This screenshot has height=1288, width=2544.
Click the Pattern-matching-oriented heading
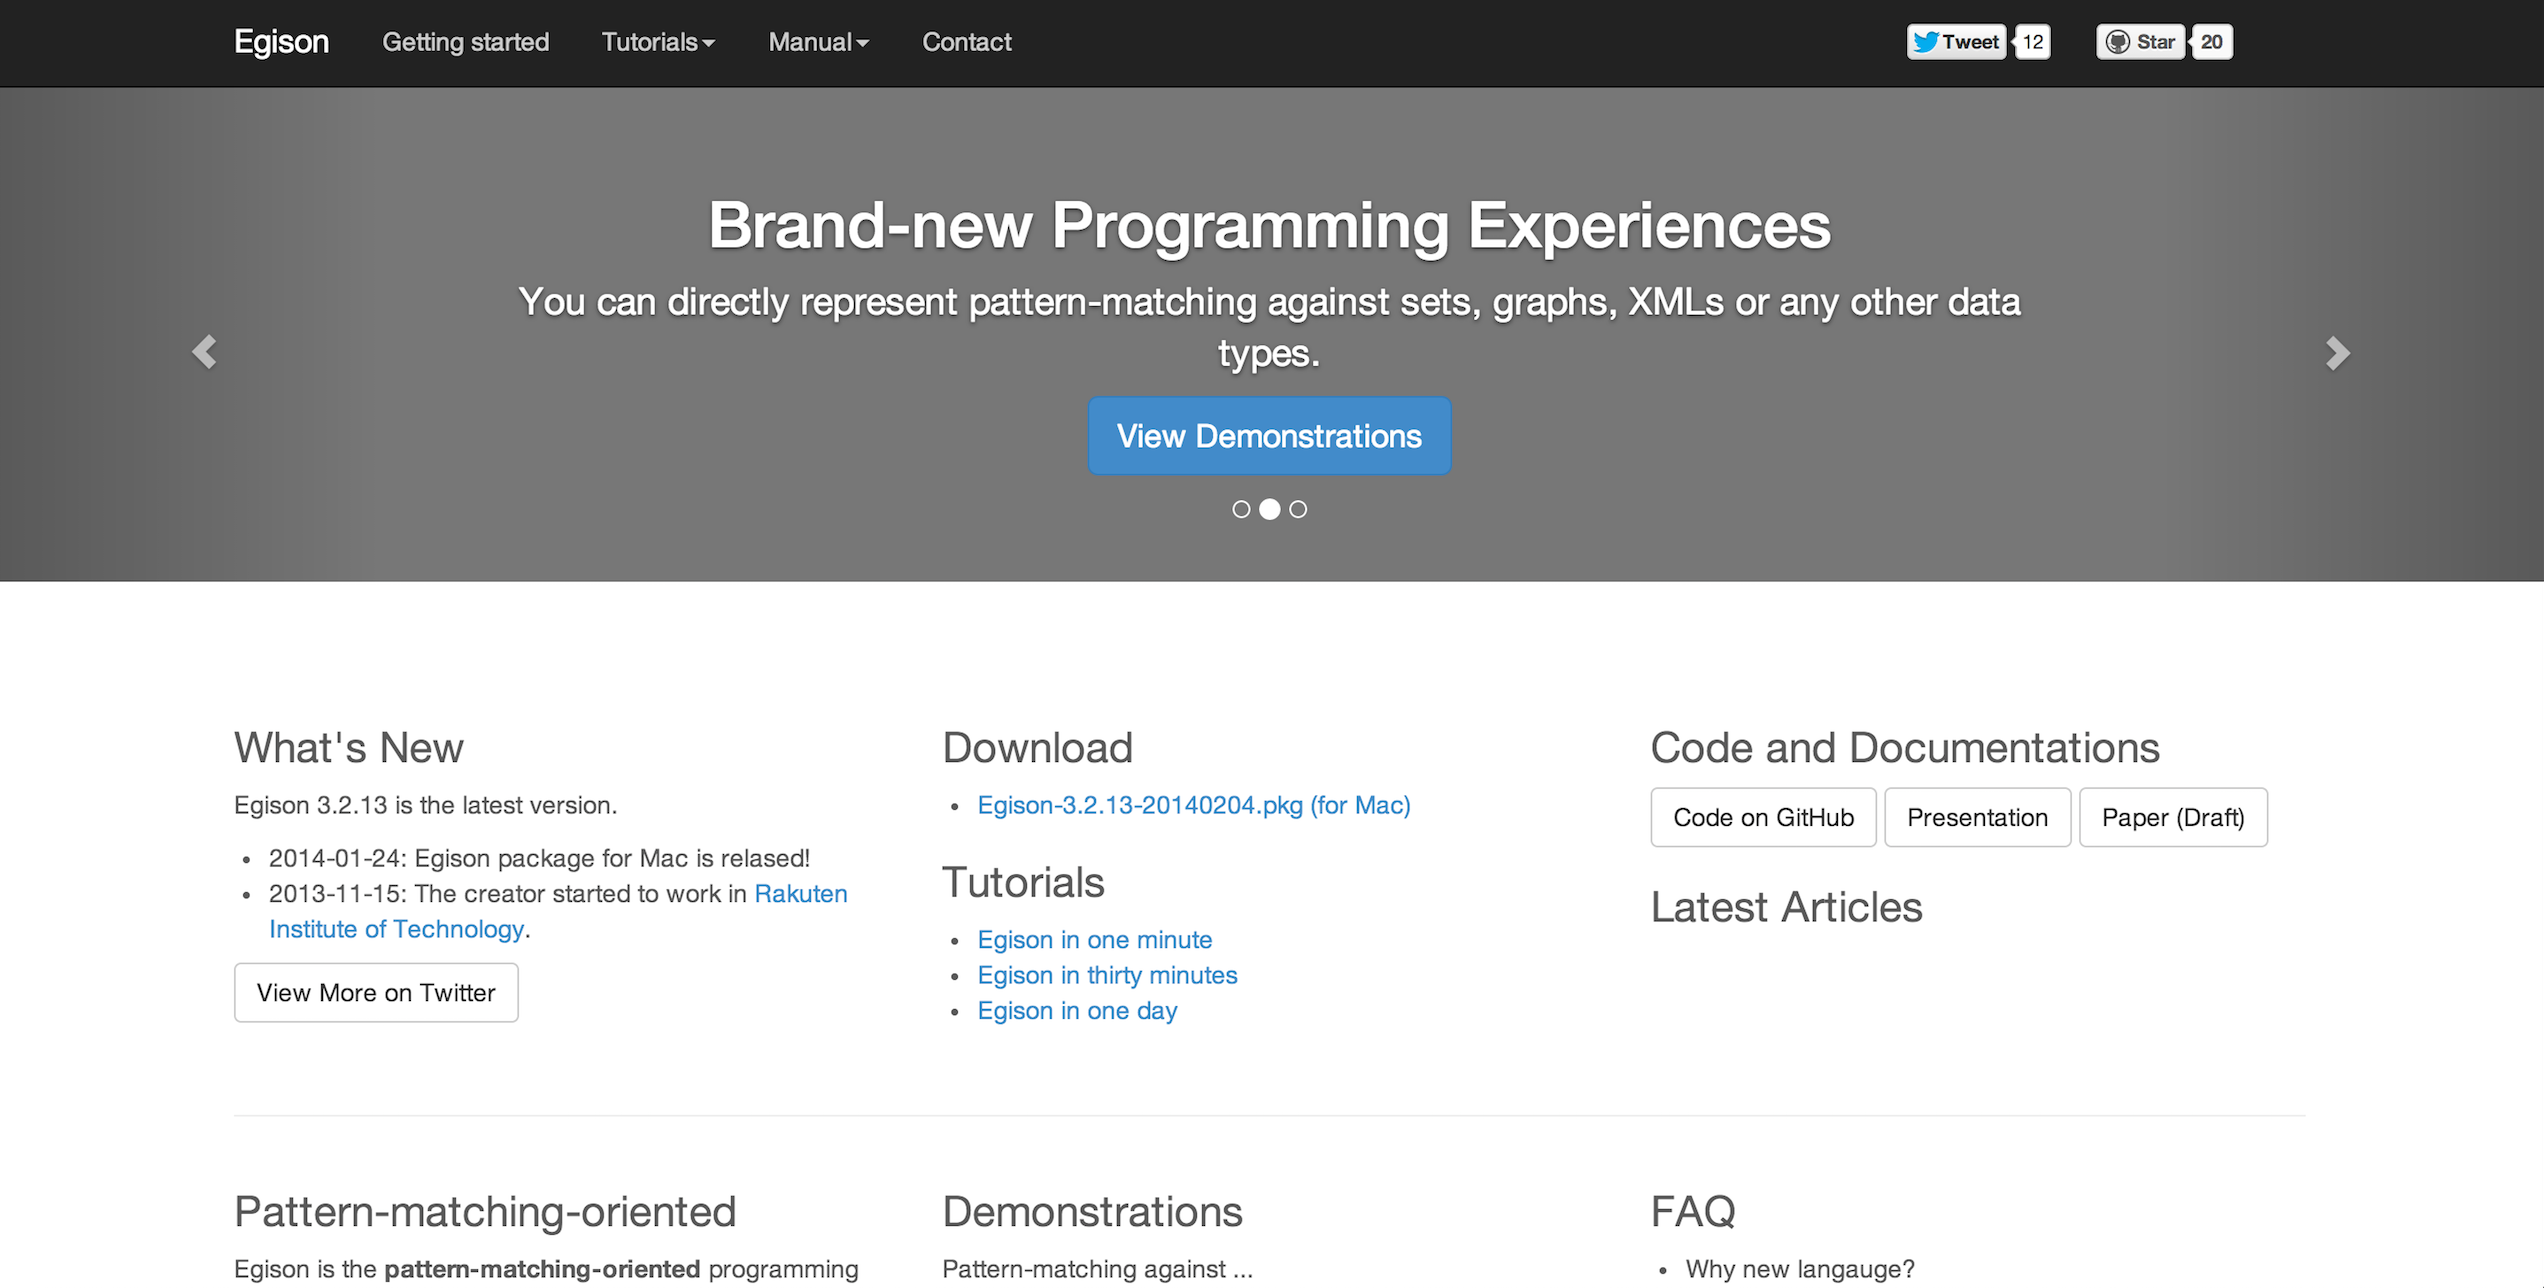coord(485,1212)
